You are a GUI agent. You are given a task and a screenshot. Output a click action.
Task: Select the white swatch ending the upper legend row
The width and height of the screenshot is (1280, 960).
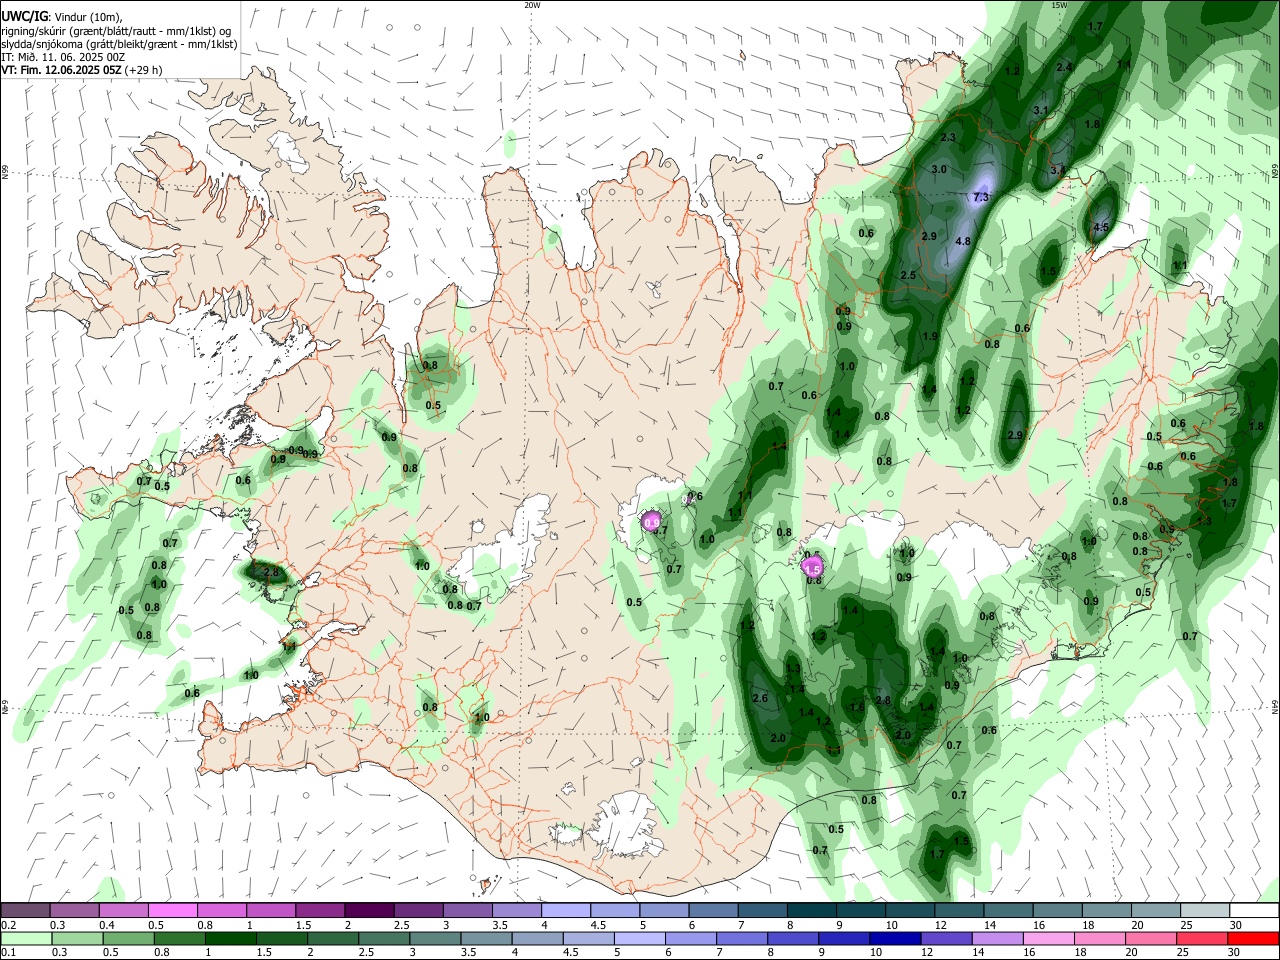click(1253, 911)
